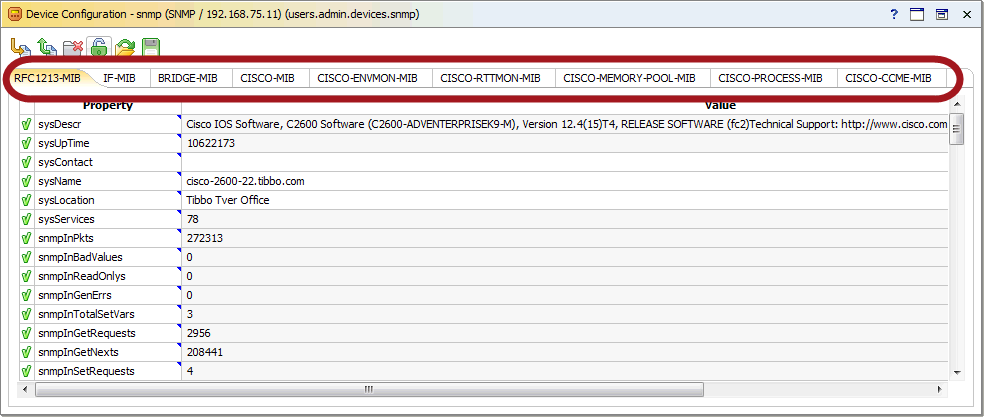This screenshot has width=984, height=417.
Task: Click the import toolbar icon with yellow arrow
Action: [21, 48]
